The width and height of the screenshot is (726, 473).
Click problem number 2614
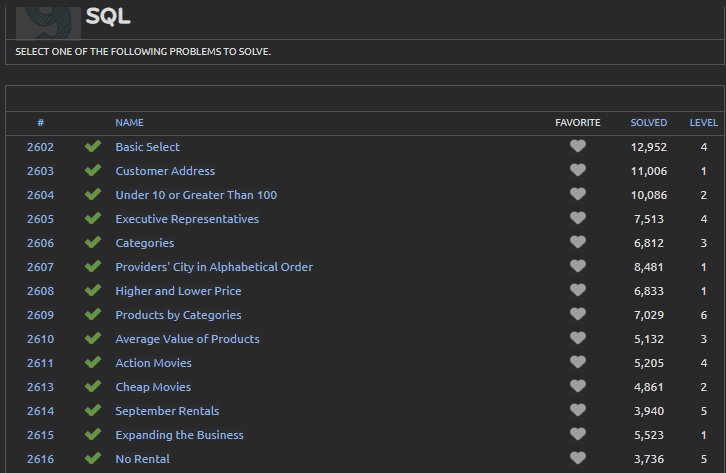(x=40, y=411)
